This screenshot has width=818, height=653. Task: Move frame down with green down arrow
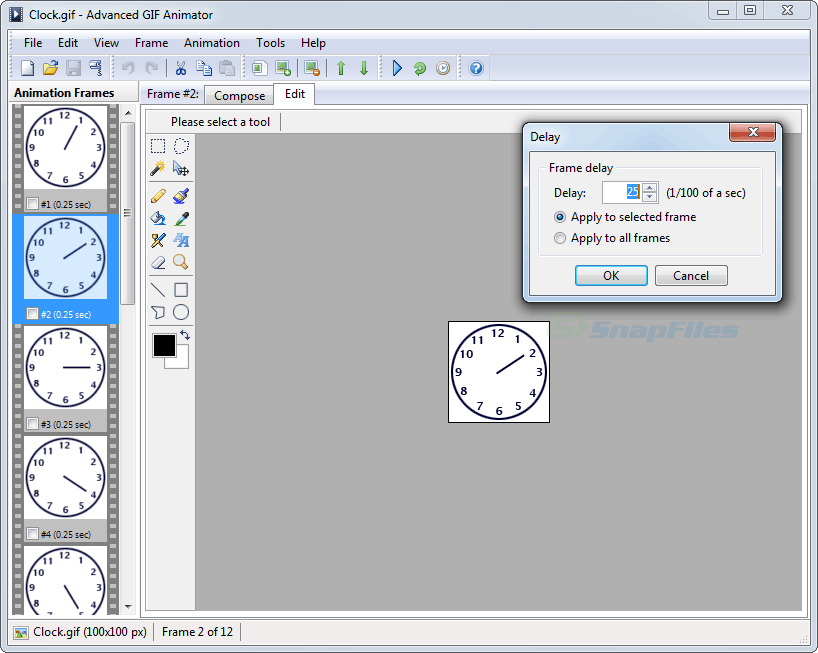364,68
